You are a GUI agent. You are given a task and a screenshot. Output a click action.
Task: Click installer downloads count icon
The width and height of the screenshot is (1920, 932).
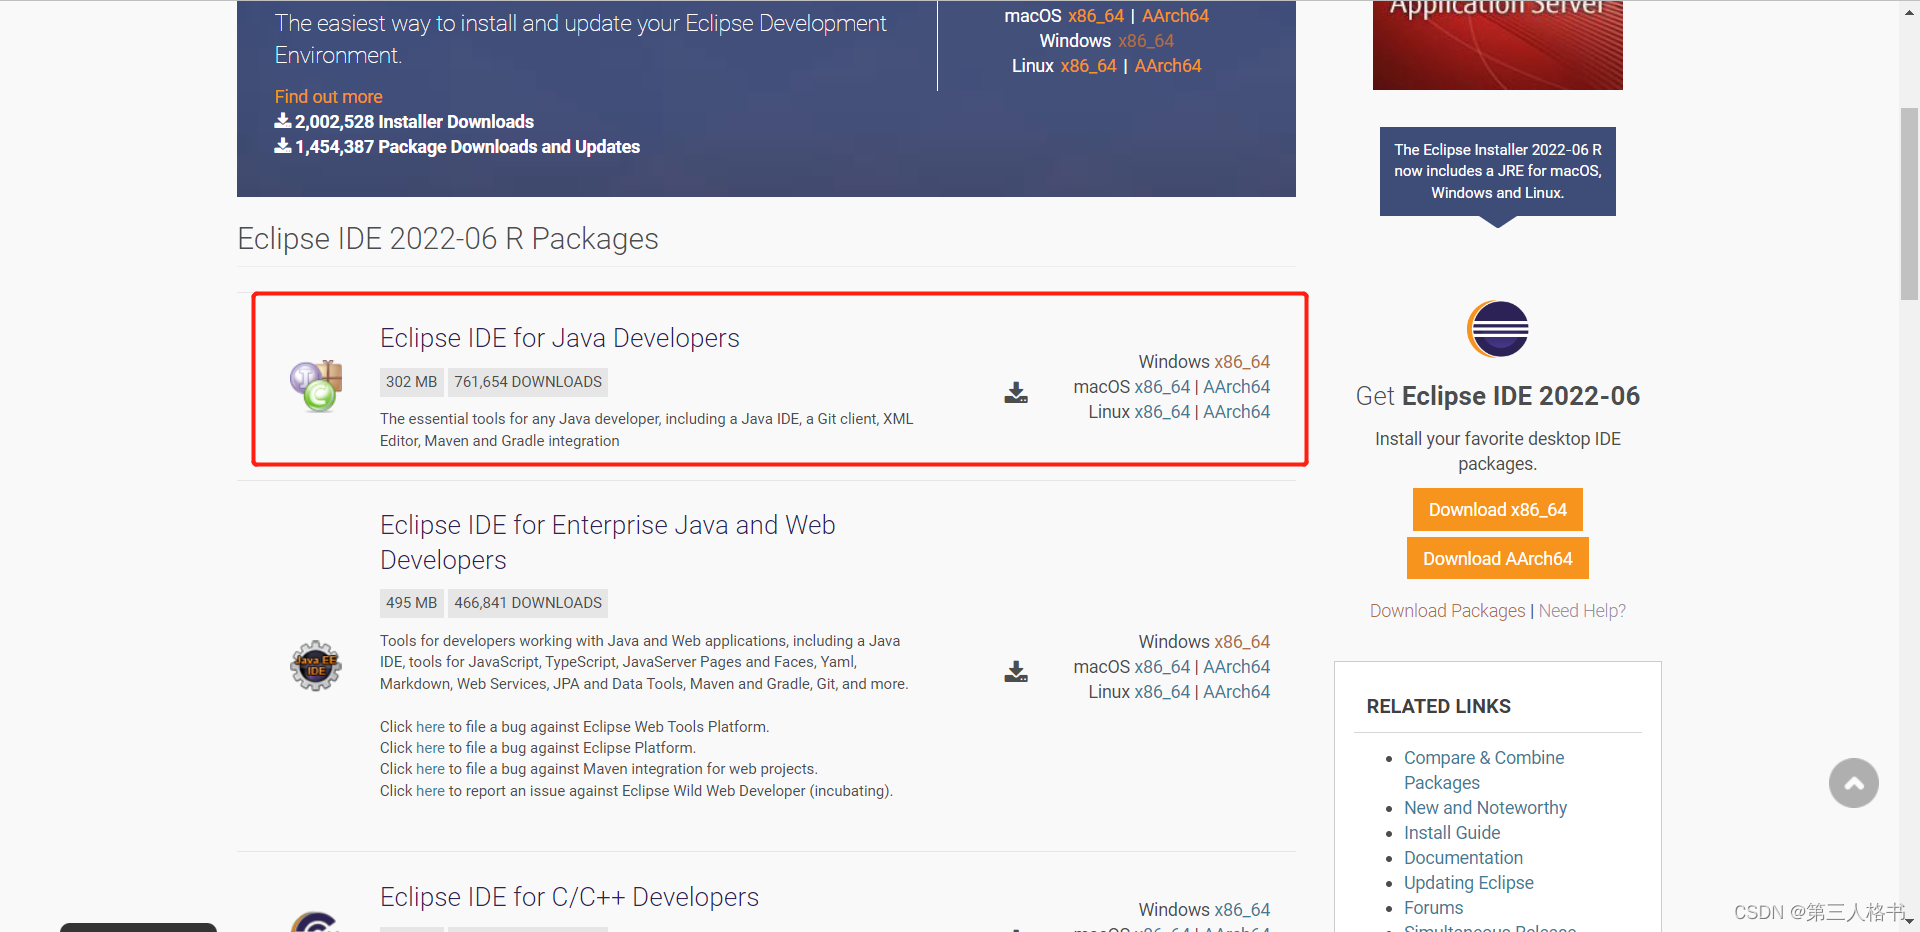283,121
